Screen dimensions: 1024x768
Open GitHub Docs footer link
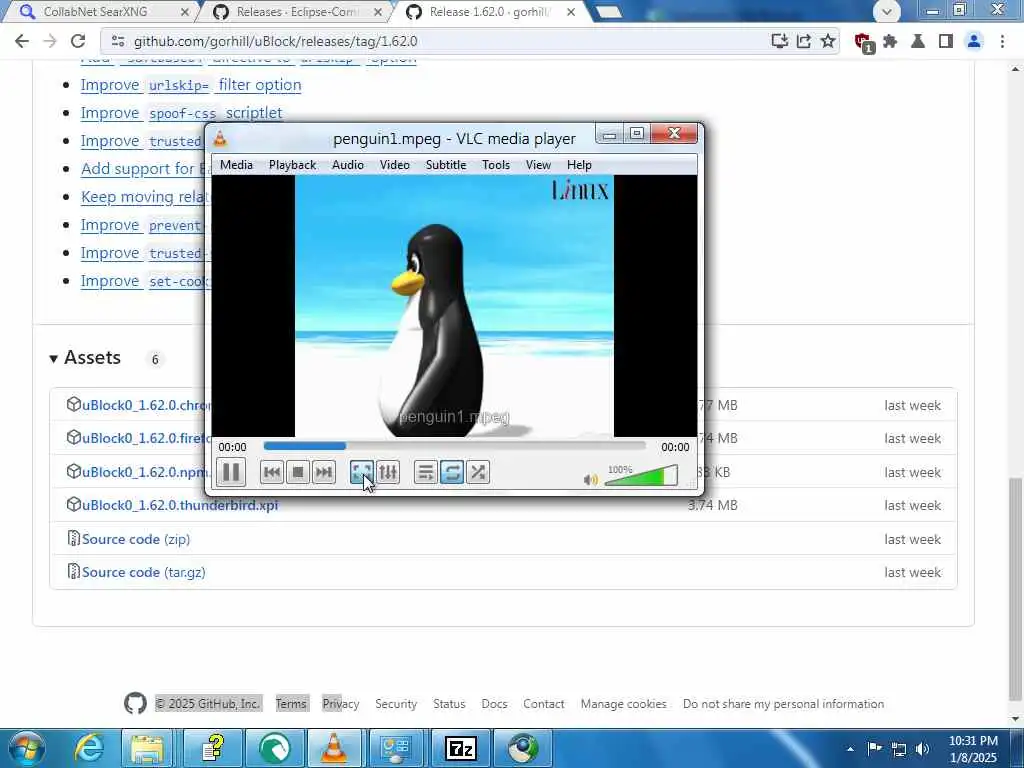[494, 704]
